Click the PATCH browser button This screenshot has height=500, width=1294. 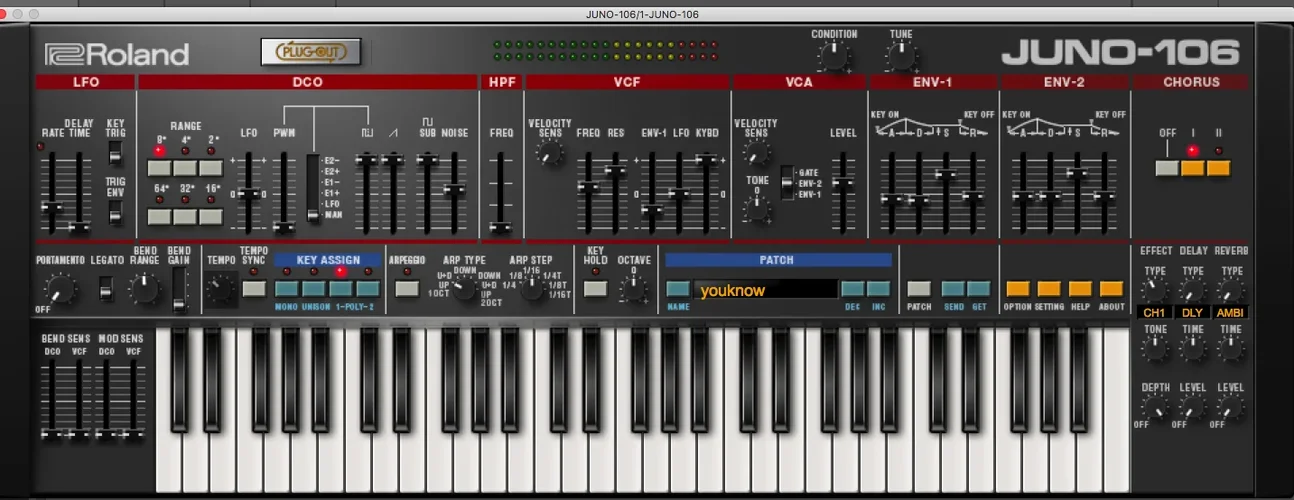pyautogui.click(x=919, y=289)
